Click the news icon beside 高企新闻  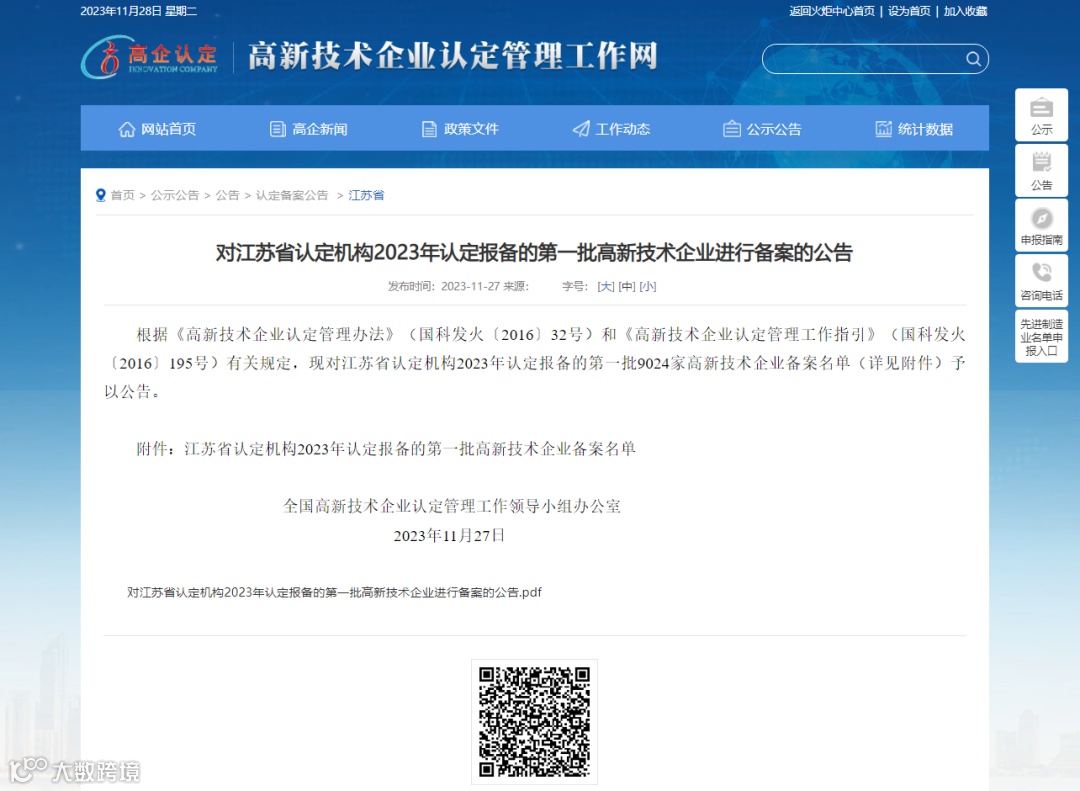(x=278, y=129)
